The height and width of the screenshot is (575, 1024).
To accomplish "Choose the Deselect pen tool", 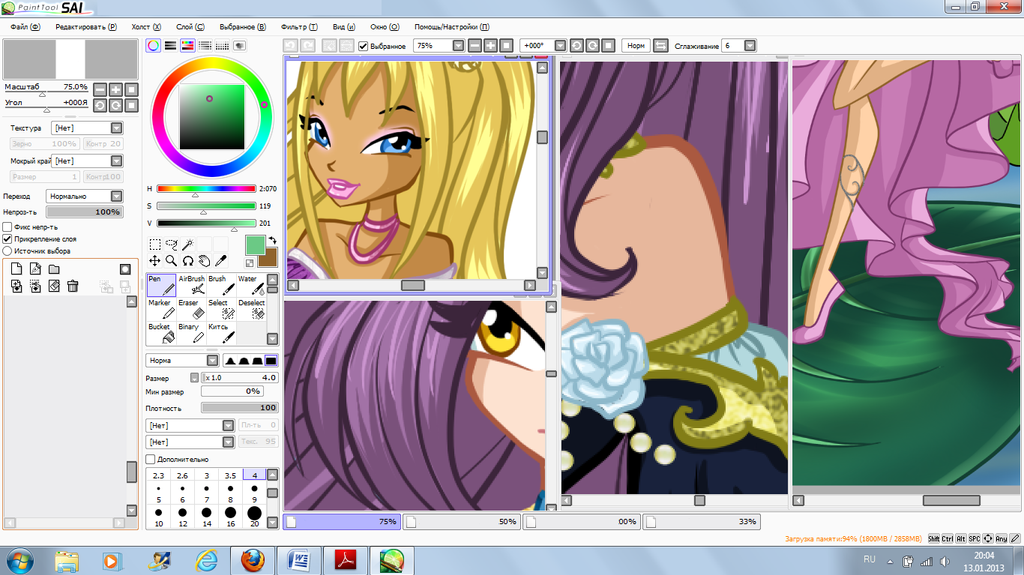I will (251, 309).
